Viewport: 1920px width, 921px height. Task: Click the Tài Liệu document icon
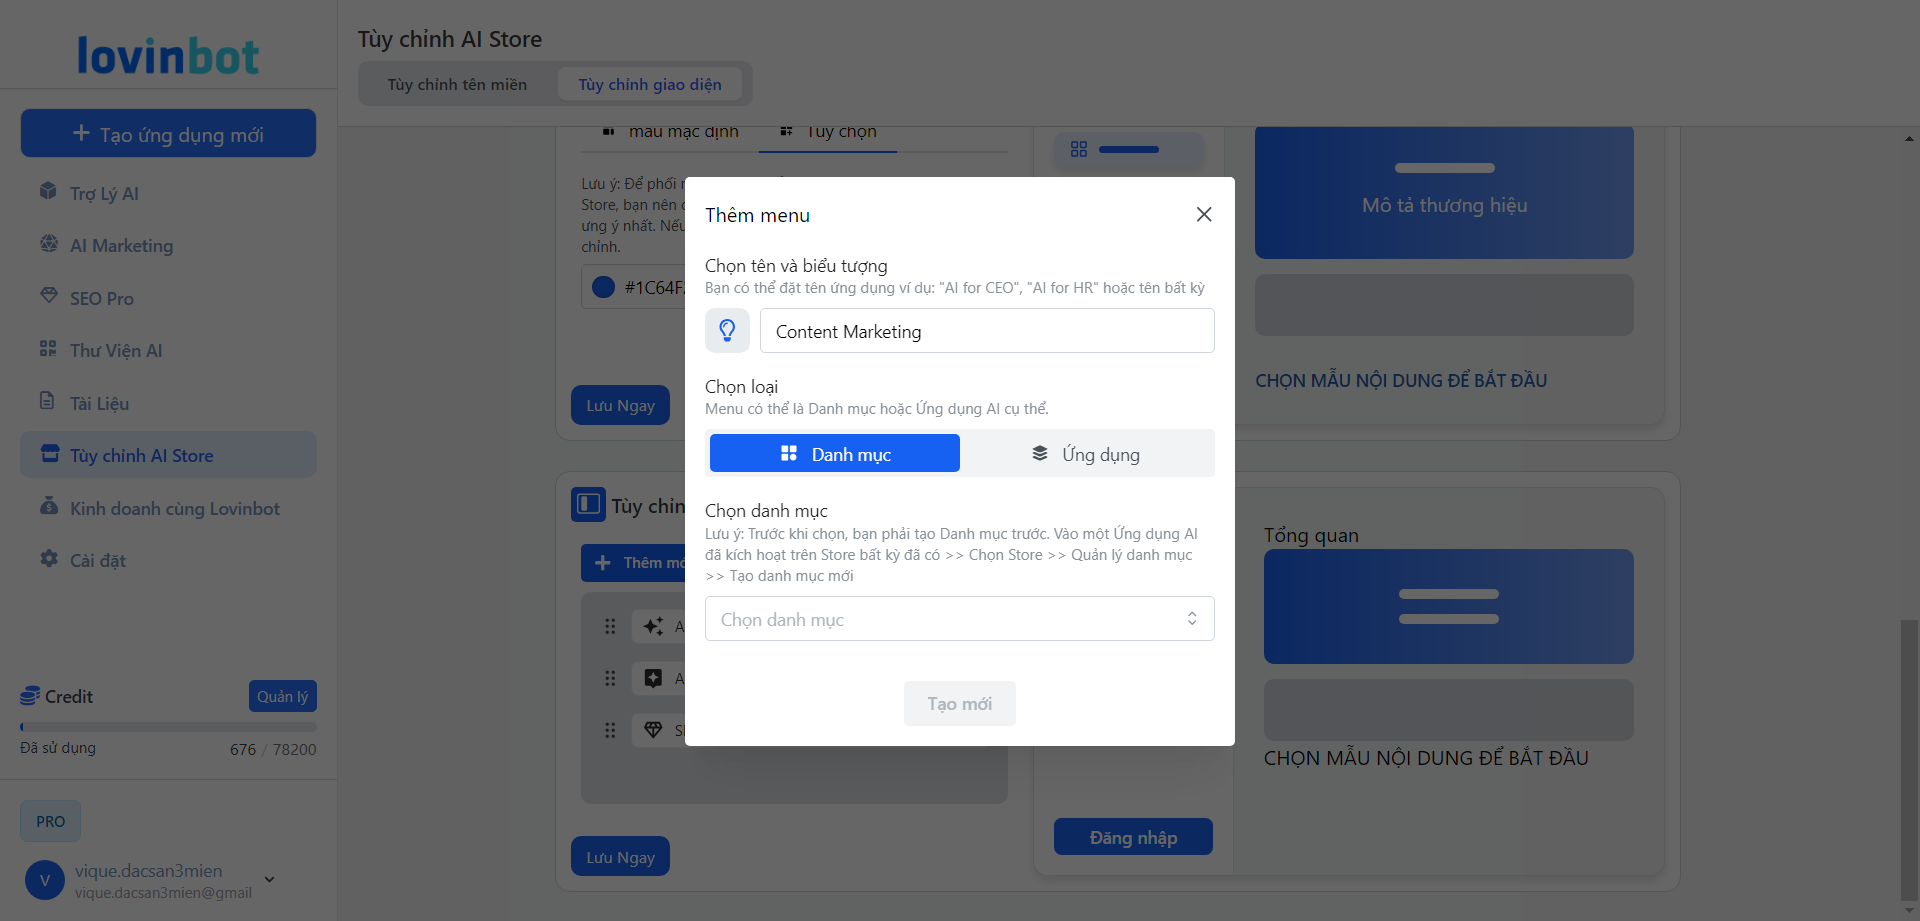48,402
